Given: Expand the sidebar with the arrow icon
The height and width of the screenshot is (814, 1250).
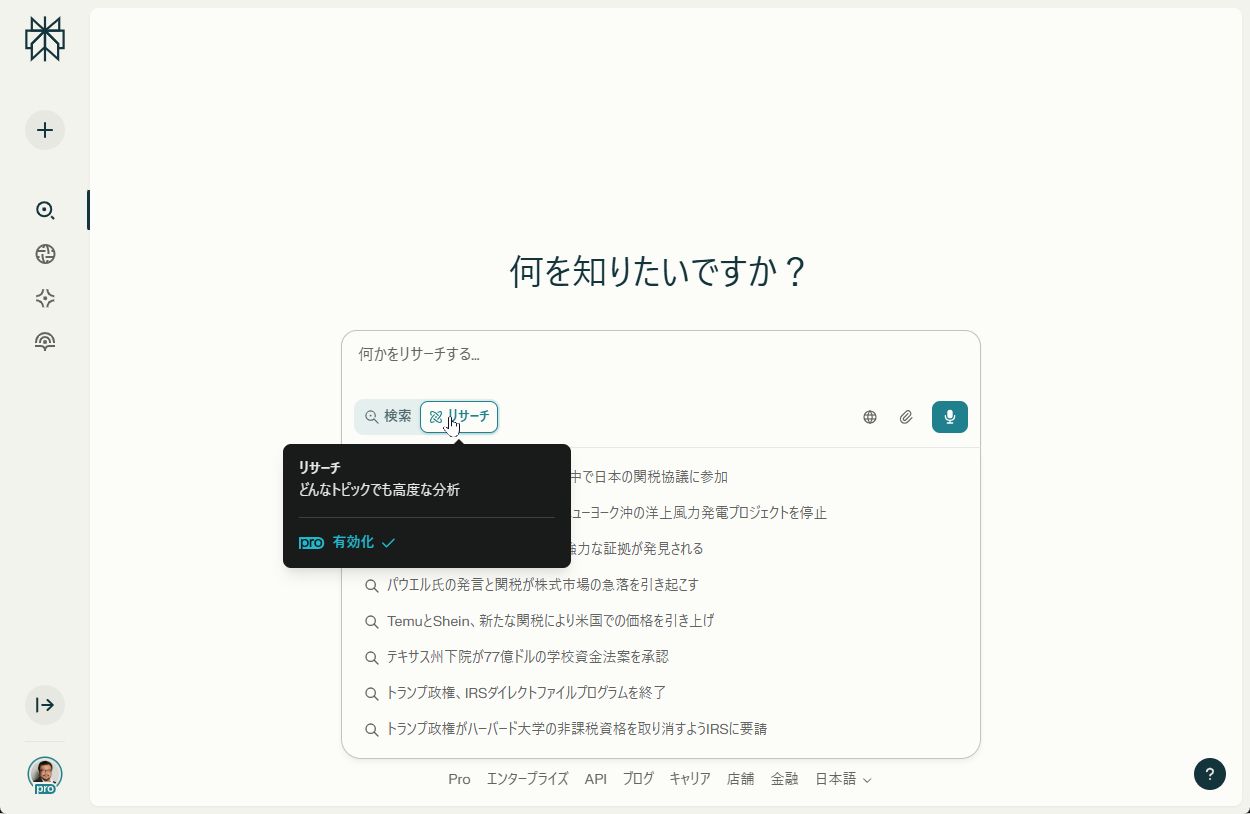Looking at the screenshot, I should pyautogui.click(x=45, y=705).
